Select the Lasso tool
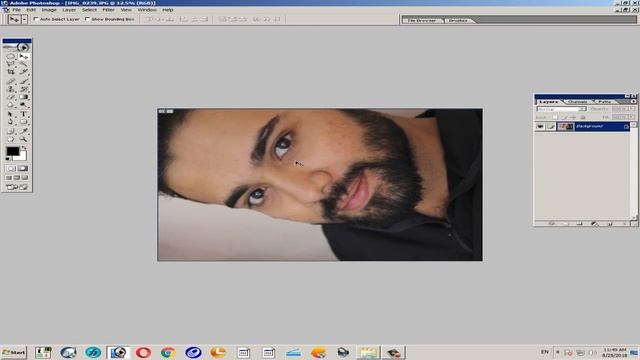This screenshot has width=640, height=360. coord(11,64)
